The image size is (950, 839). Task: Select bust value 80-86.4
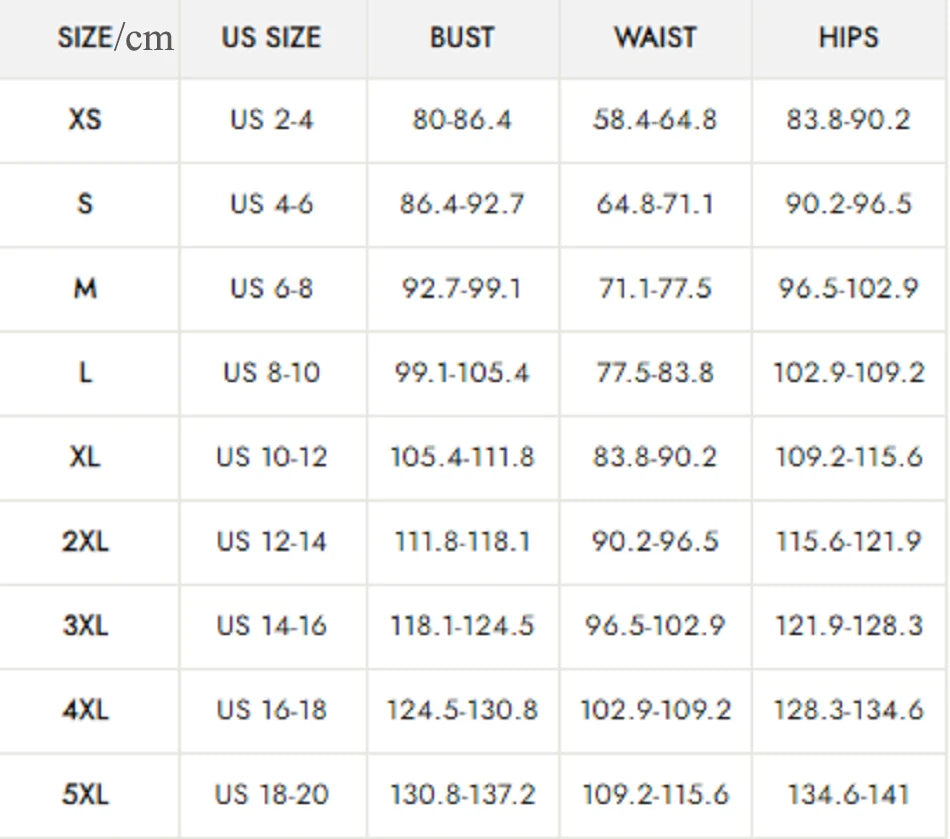coord(462,120)
